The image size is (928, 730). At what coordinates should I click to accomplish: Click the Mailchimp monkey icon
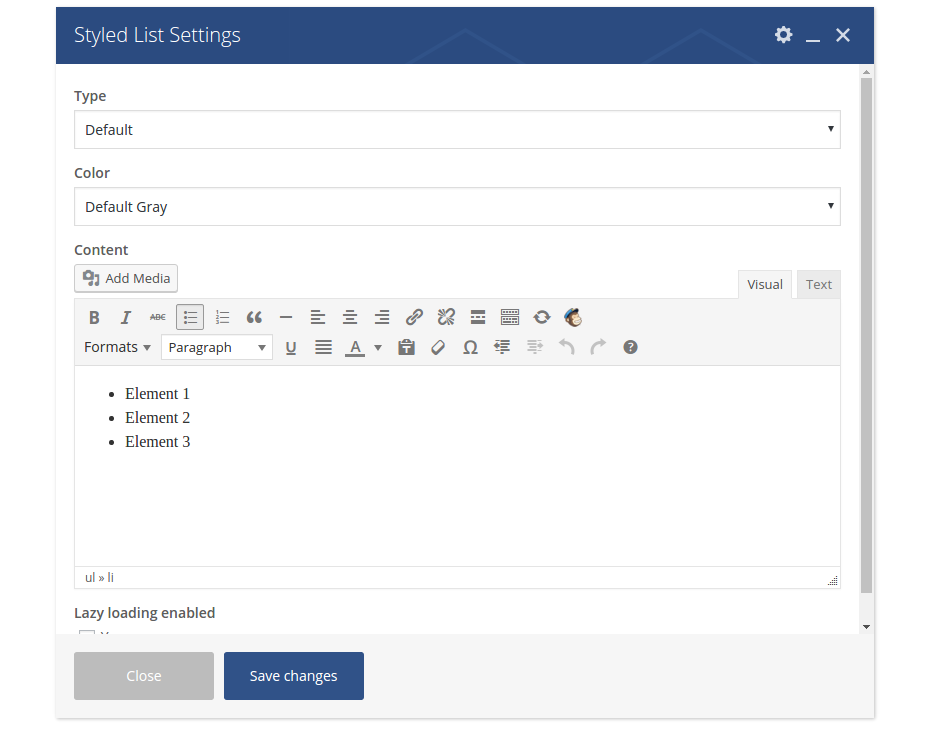(573, 318)
